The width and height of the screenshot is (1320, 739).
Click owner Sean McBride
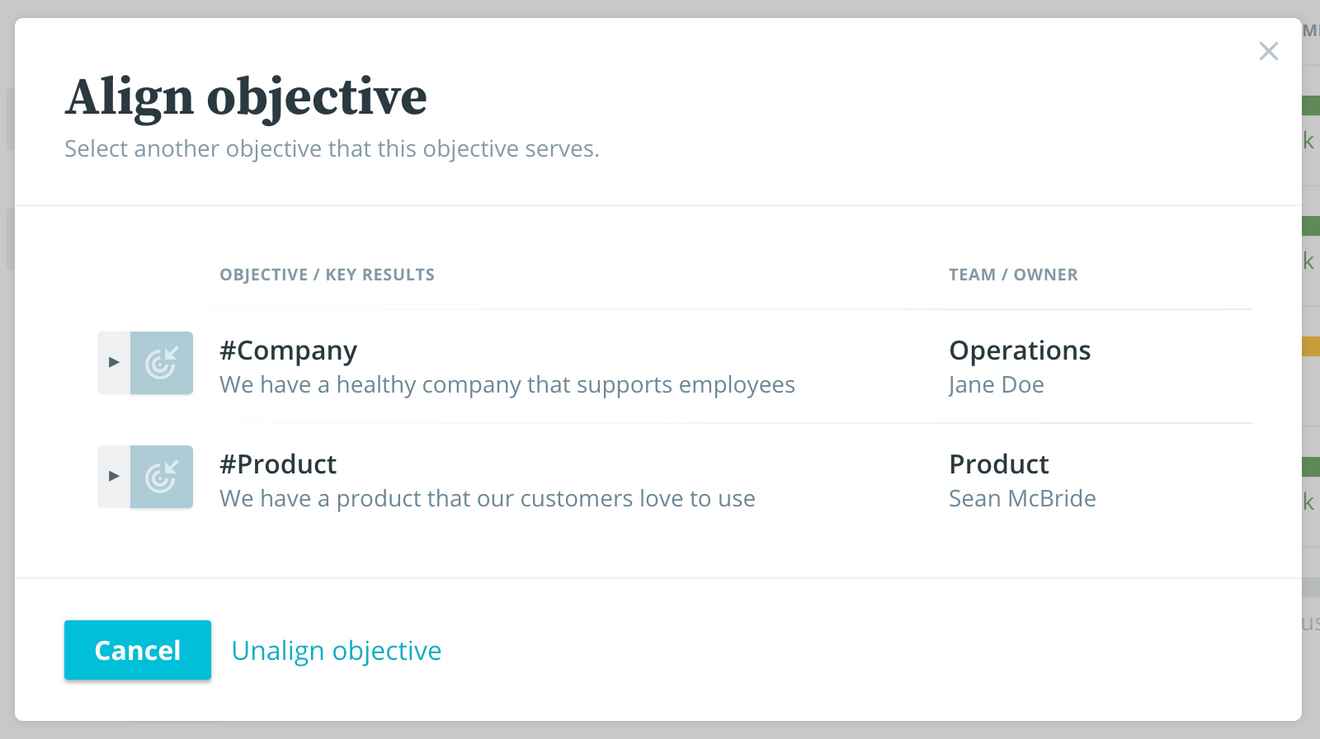point(1022,498)
